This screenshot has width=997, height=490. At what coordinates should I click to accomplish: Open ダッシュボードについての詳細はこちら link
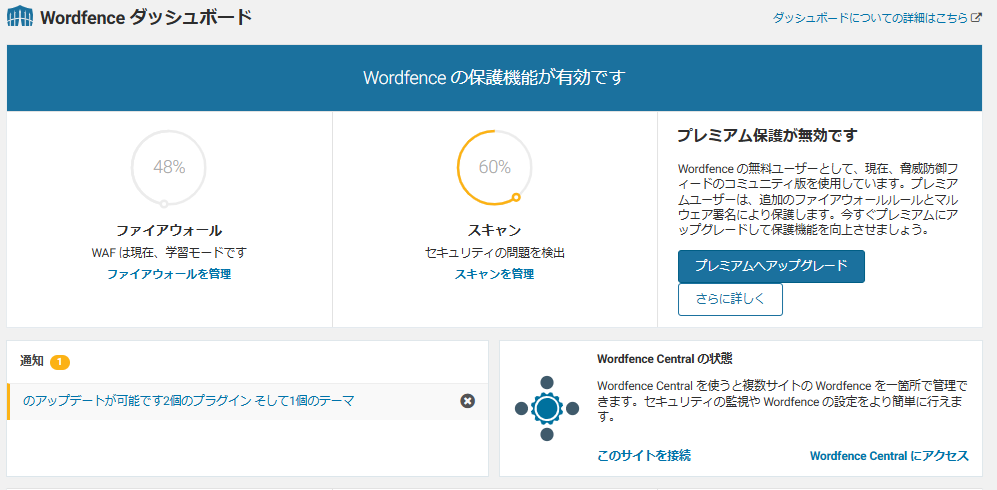pos(870,18)
